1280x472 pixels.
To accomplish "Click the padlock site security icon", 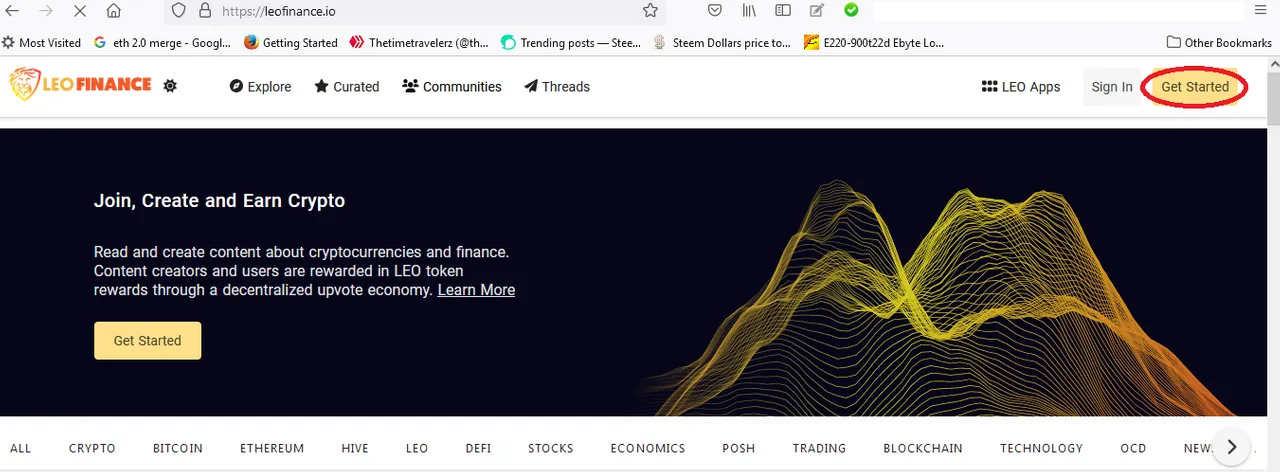I will (x=205, y=11).
